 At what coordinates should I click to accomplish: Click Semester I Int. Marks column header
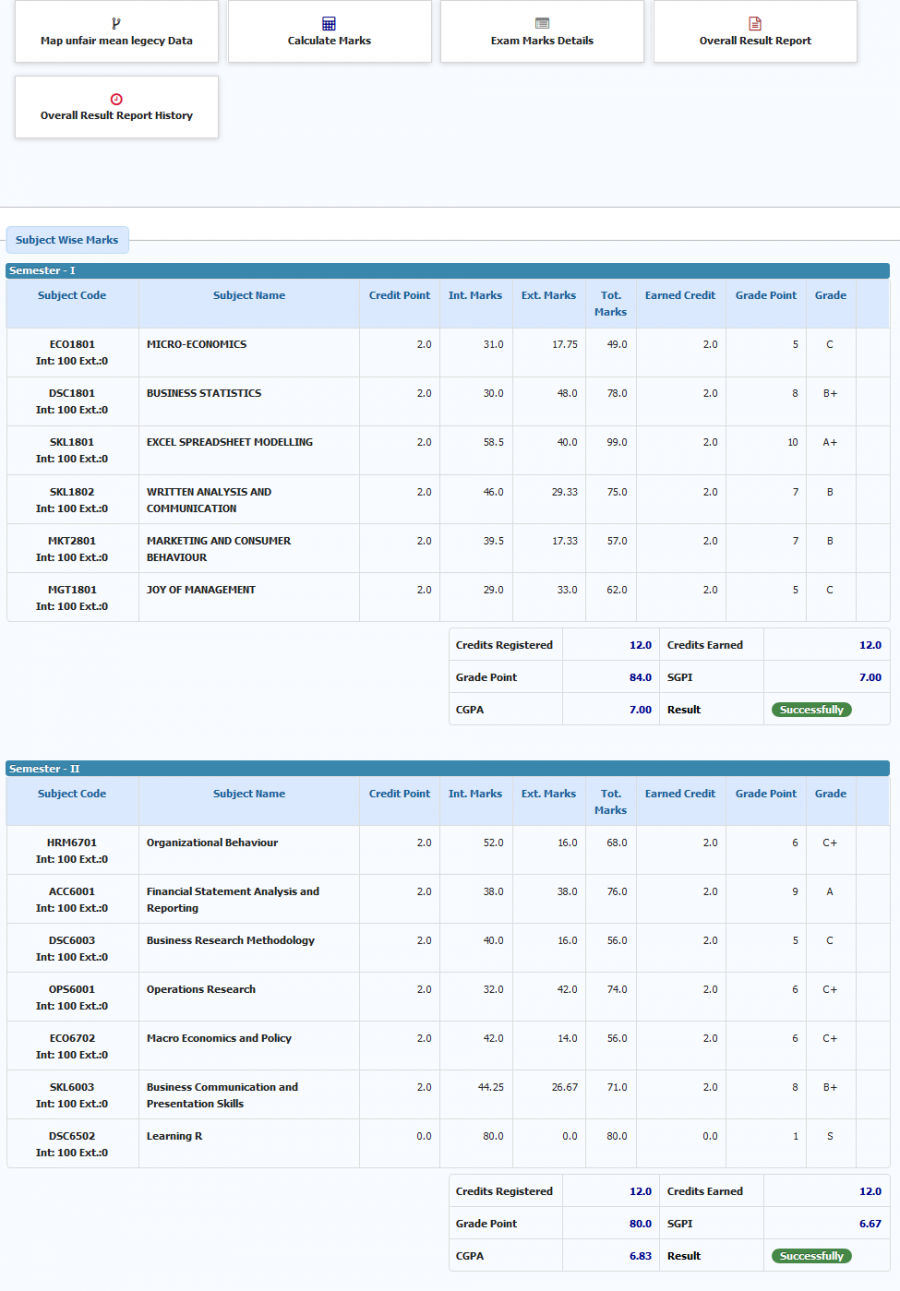click(475, 295)
